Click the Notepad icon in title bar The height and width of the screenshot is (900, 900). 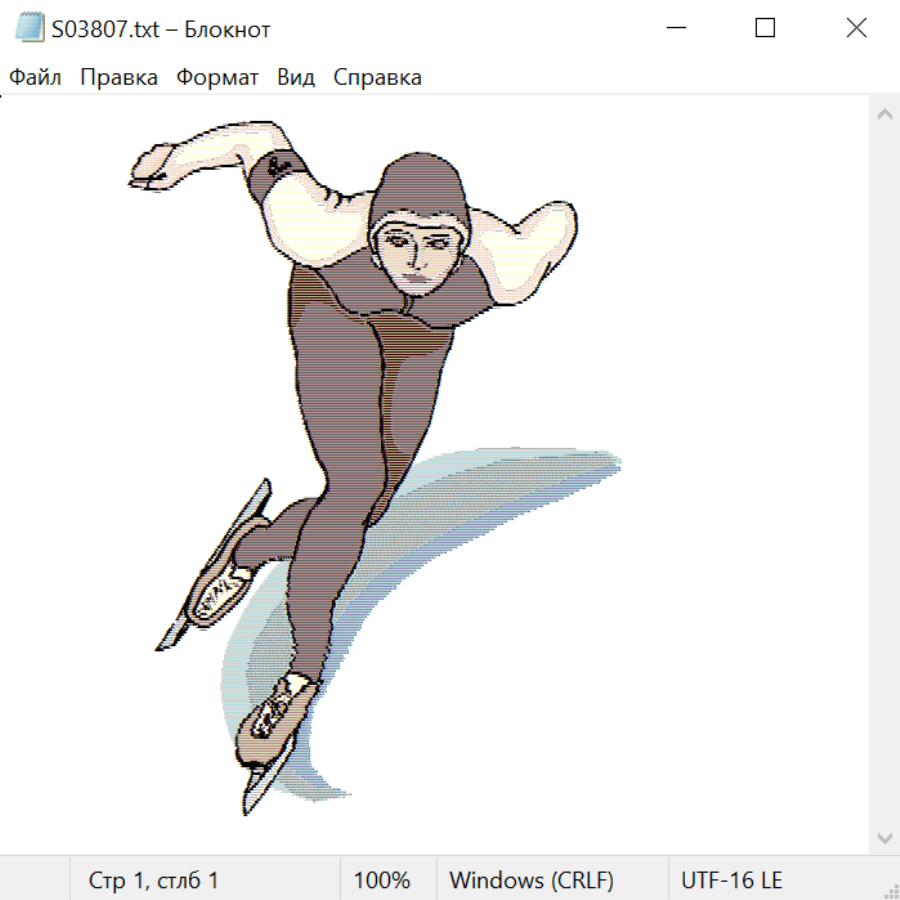[x=30, y=29]
